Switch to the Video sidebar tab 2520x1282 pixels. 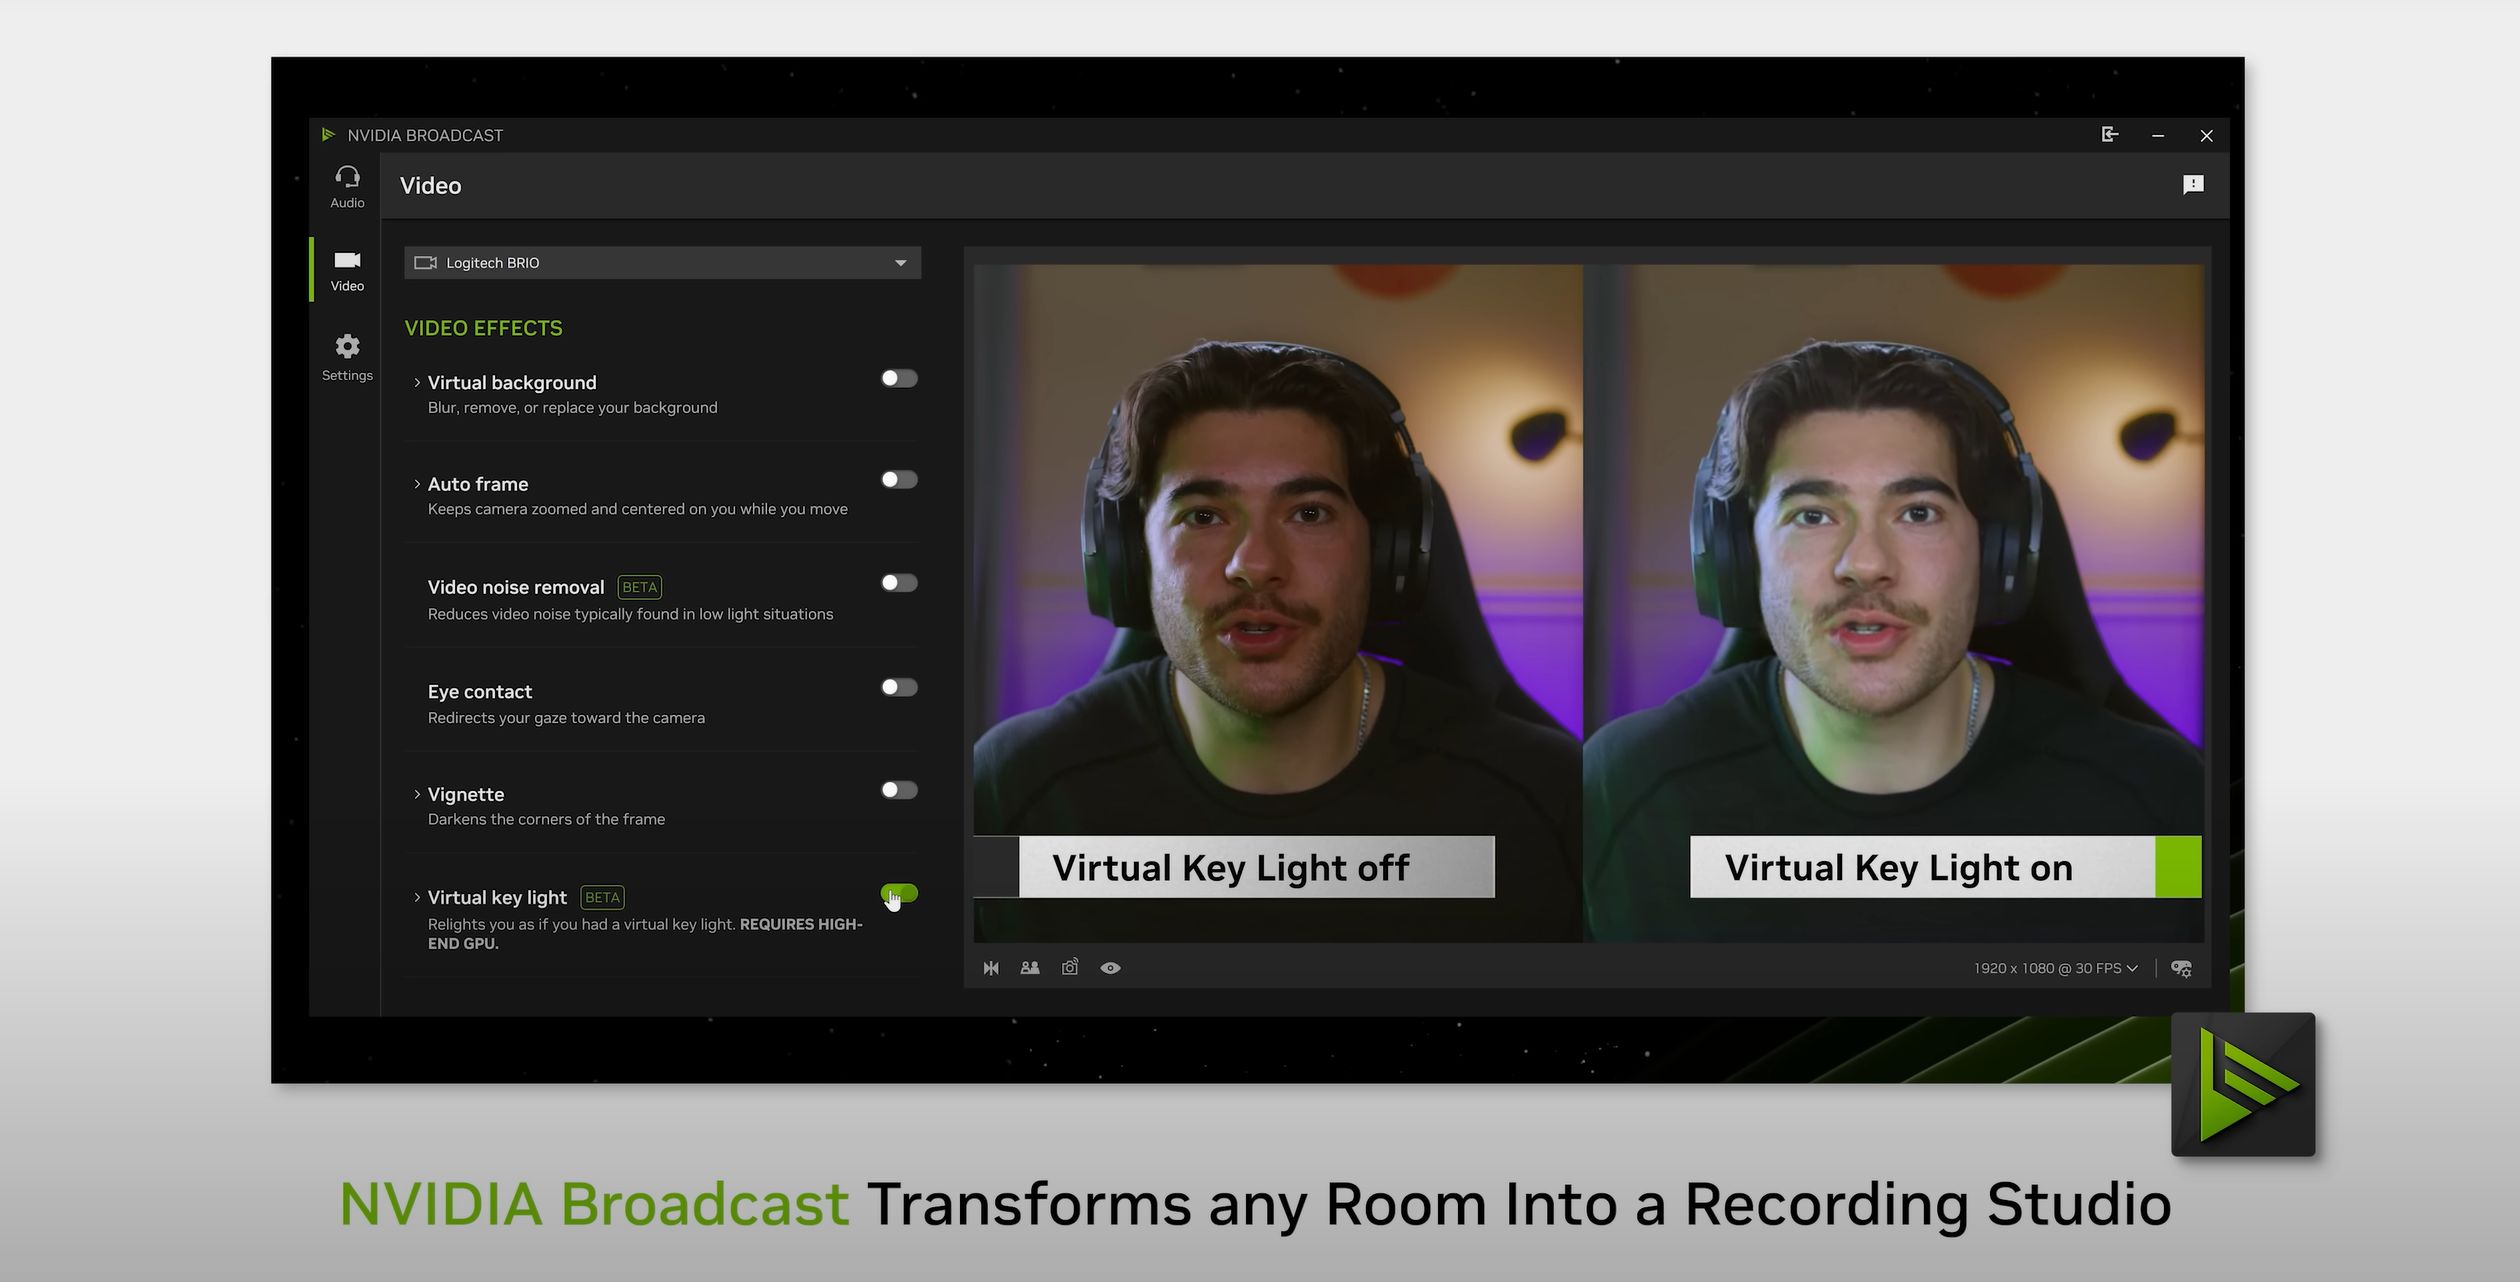347,271
